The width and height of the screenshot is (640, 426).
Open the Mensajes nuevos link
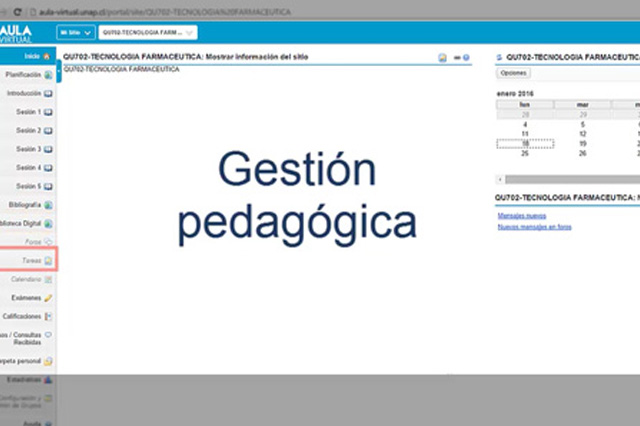[522, 215]
